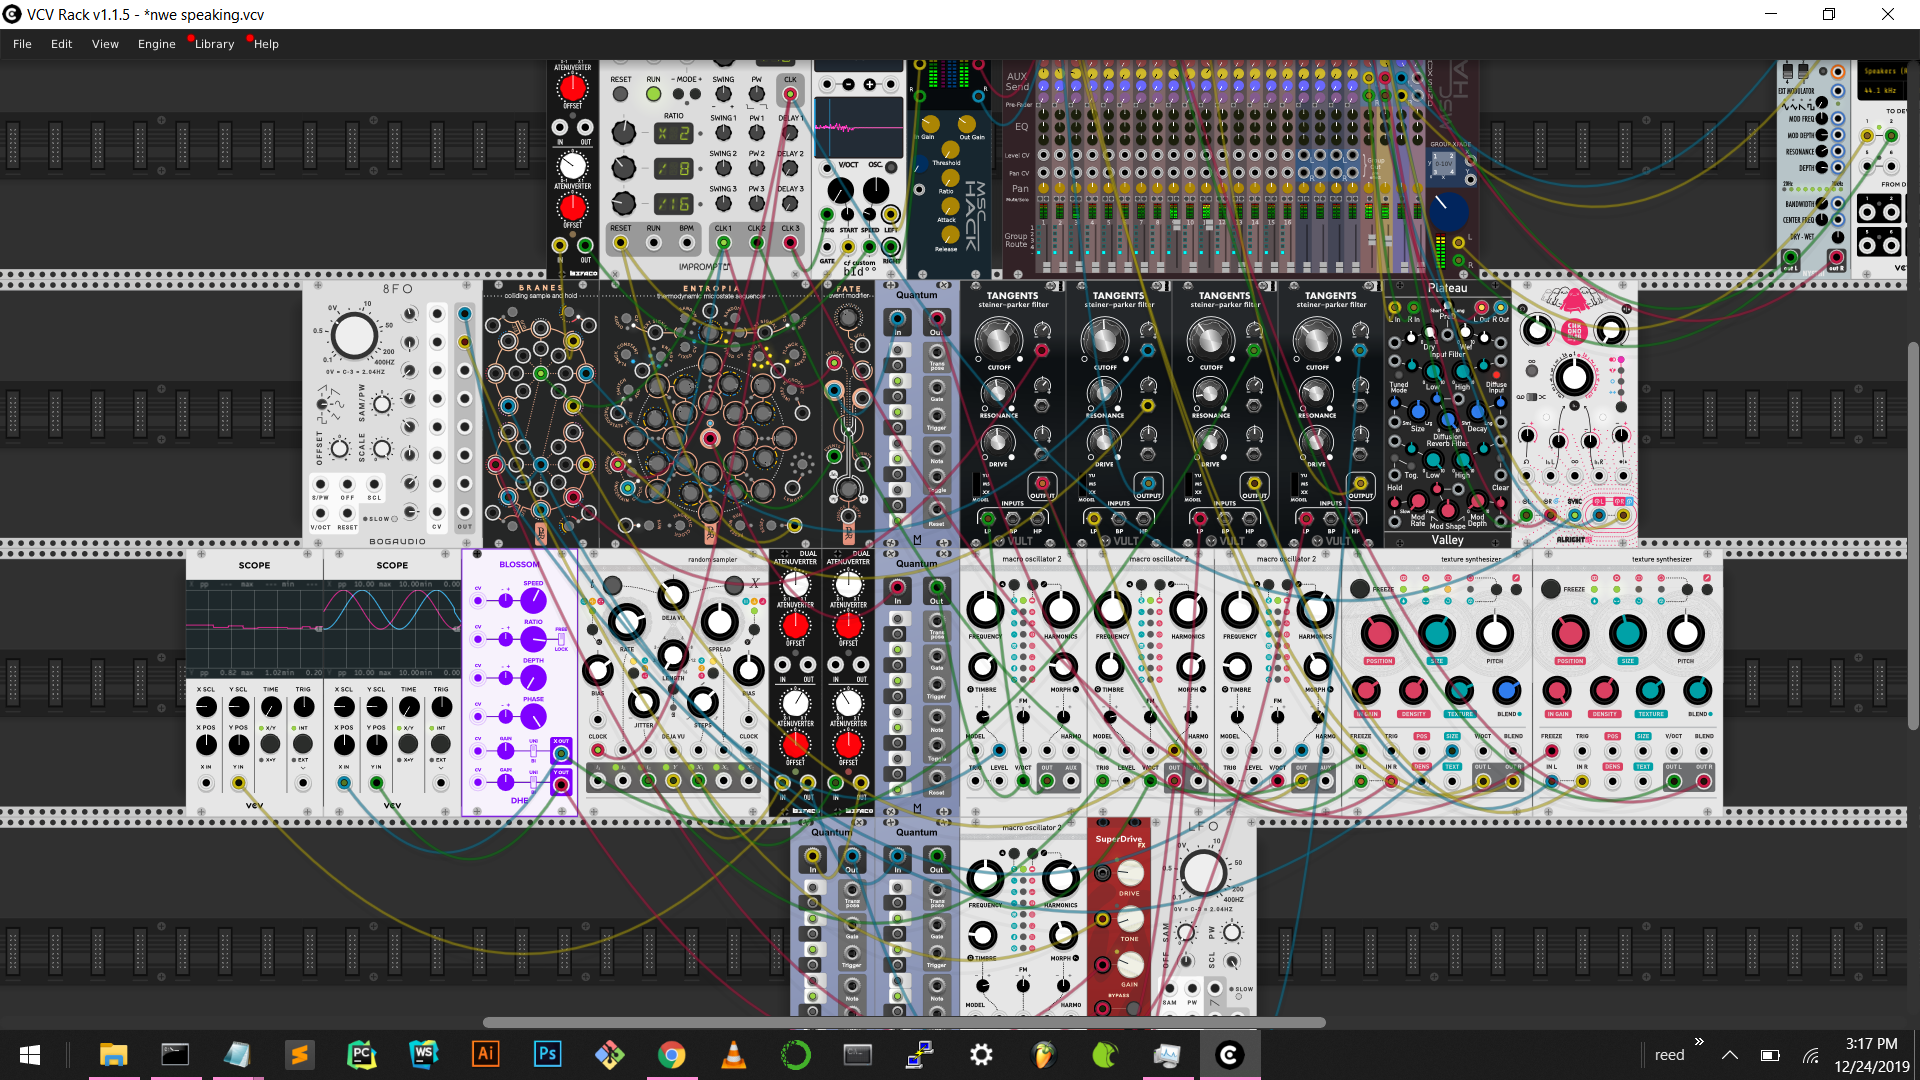Click the MODE plus button on clock module
The width and height of the screenshot is (1920, 1080).
pos(695,94)
